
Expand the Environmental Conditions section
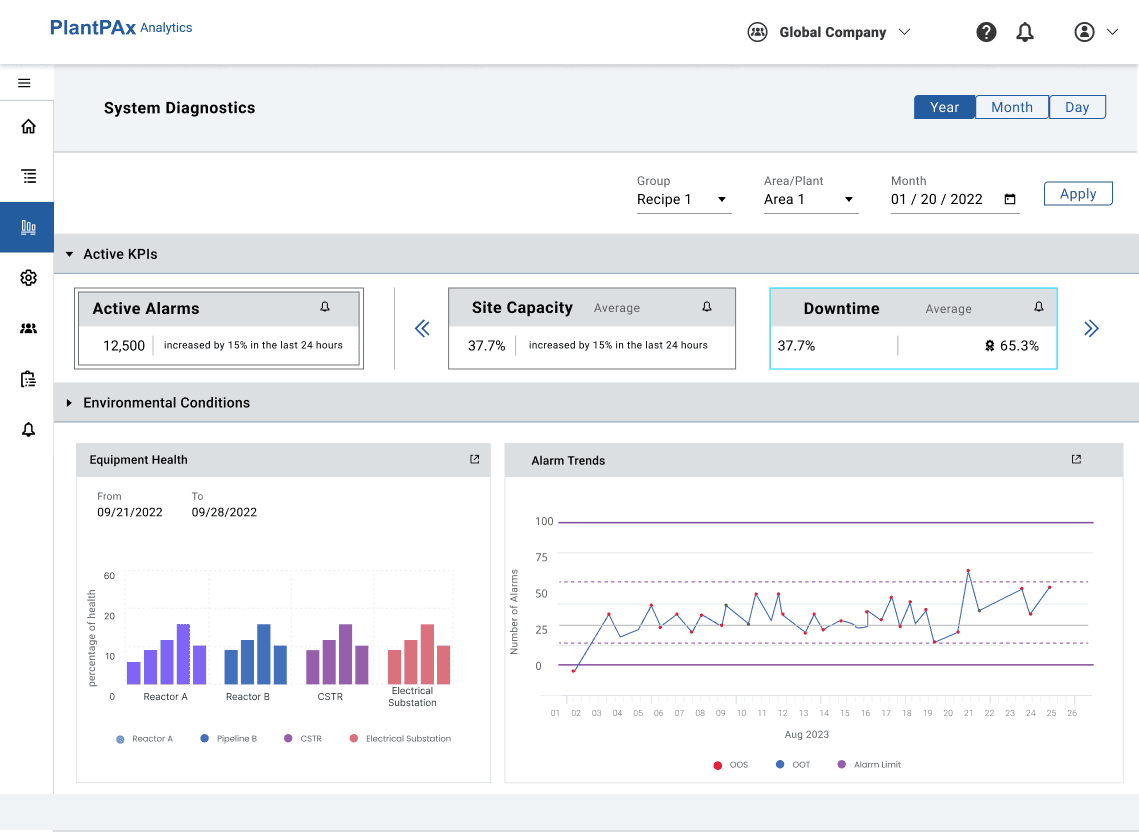coord(69,403)
